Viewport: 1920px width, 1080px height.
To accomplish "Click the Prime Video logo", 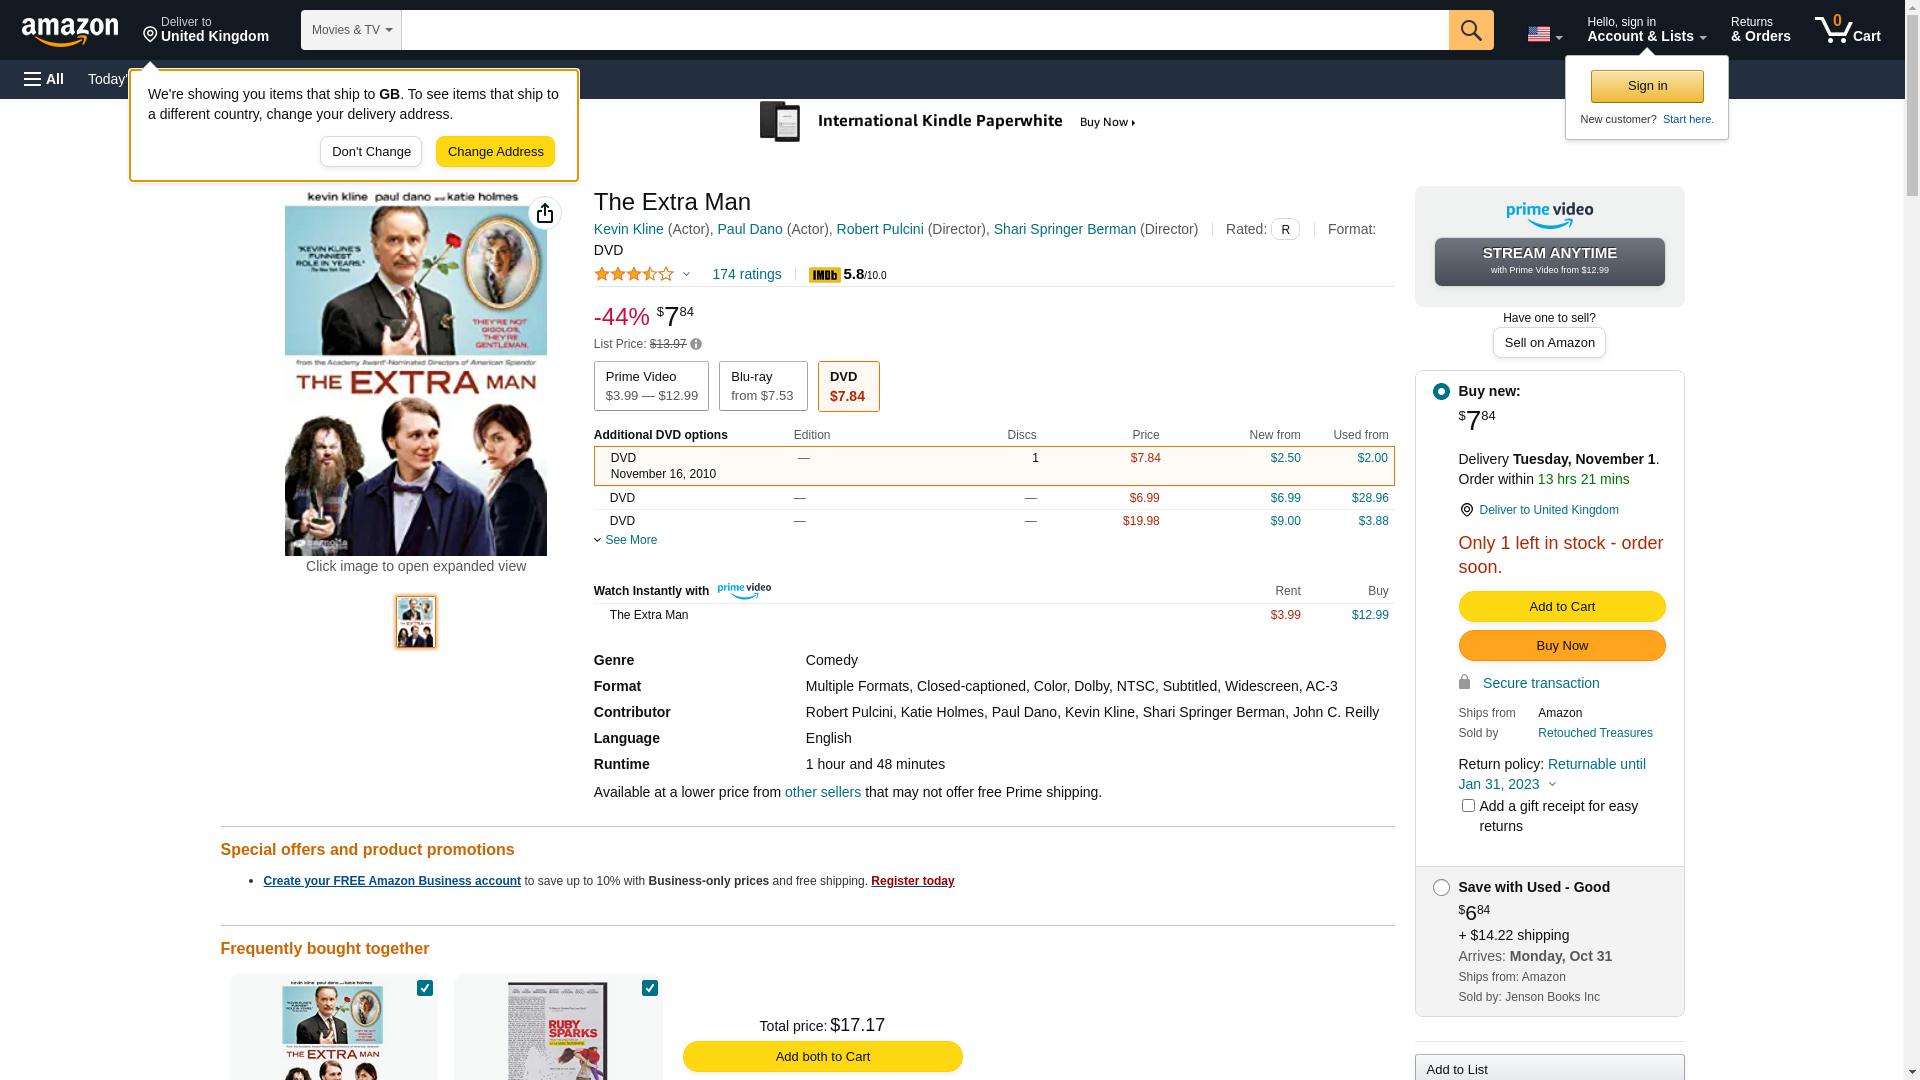I will 1549,214.
